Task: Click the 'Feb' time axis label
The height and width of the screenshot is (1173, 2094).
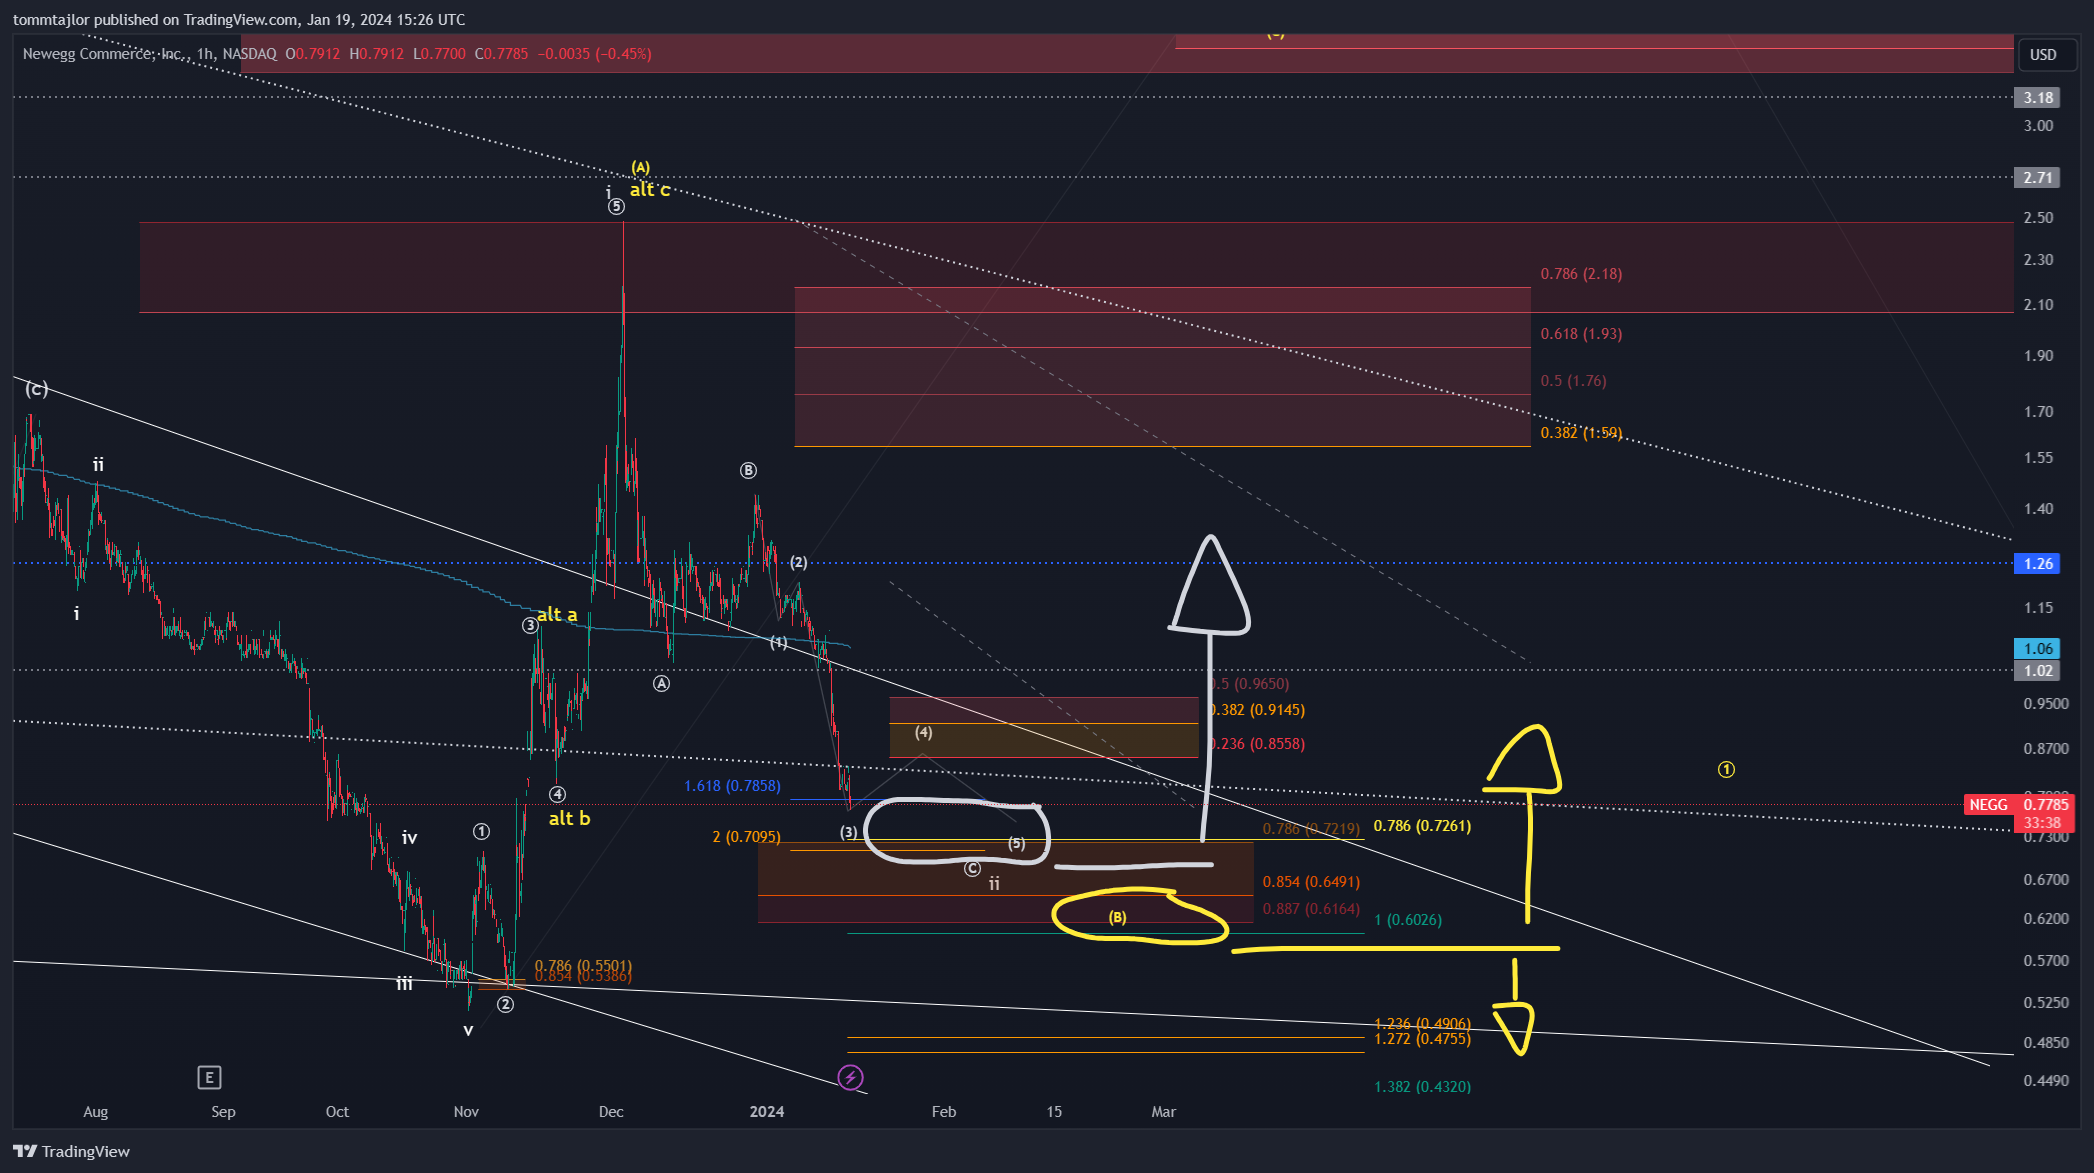Action: (944, 1111)
